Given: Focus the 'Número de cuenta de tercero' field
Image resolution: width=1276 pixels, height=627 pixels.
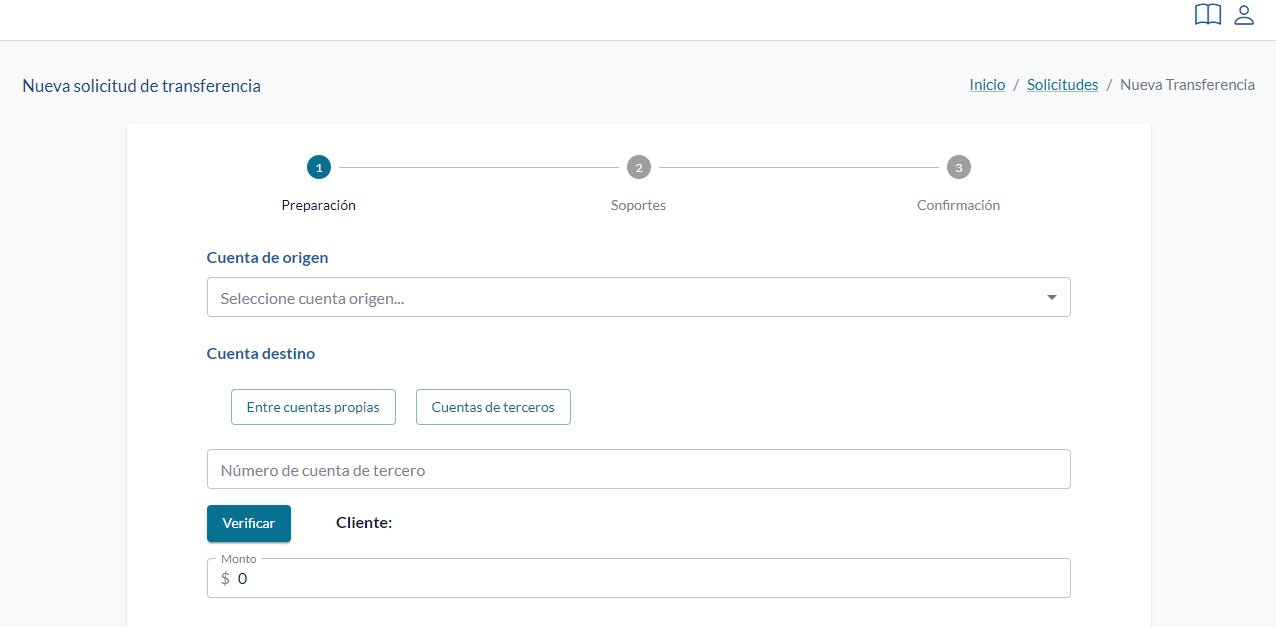Looking at the screenshot, I should coord(639,469).
